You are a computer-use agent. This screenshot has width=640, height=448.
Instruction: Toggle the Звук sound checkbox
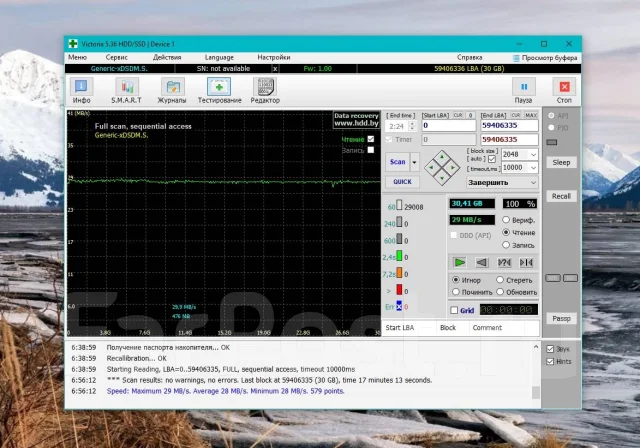550,349
